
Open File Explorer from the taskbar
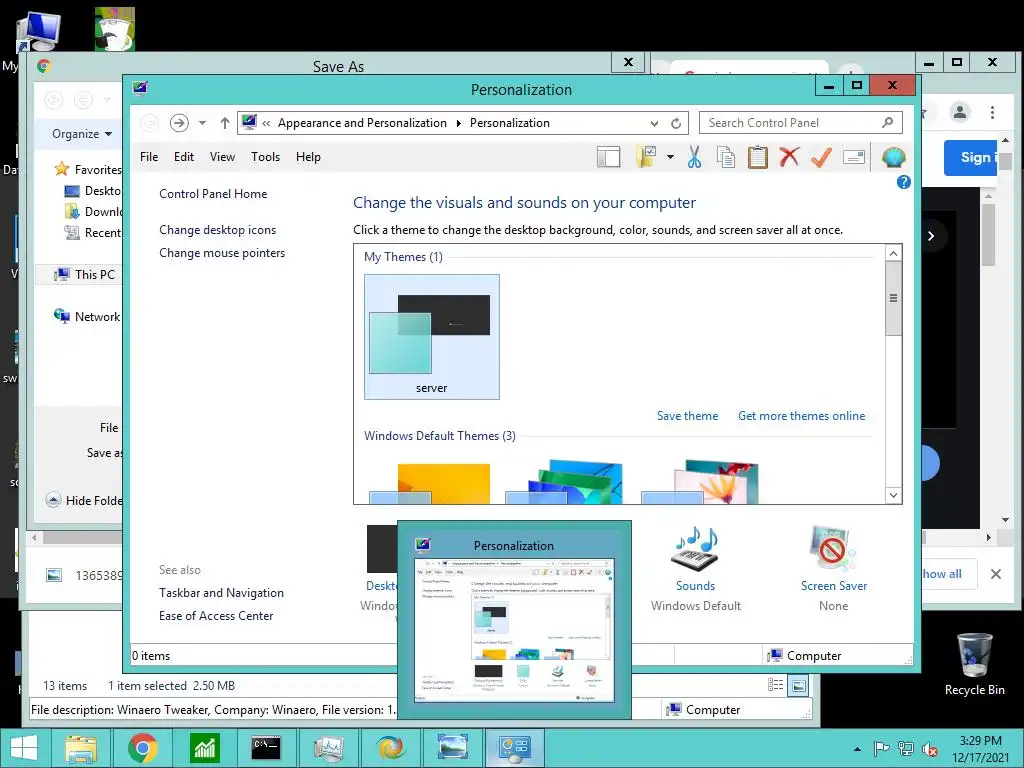click(81, 748)
